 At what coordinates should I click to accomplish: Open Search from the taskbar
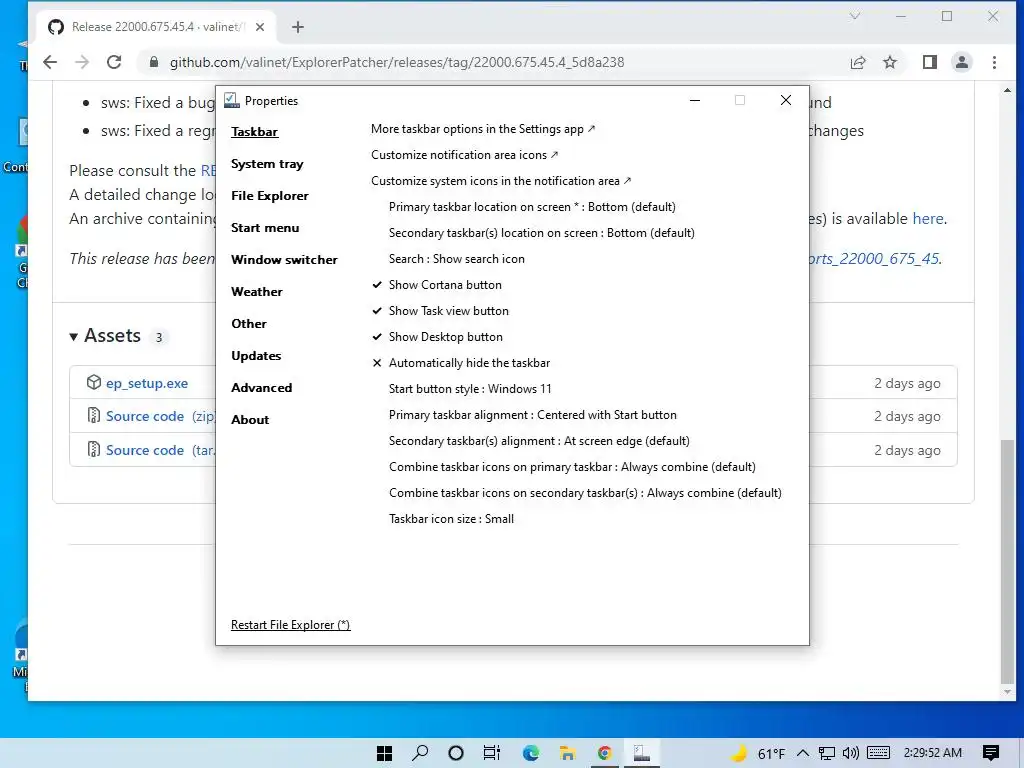tap(420, 753)
